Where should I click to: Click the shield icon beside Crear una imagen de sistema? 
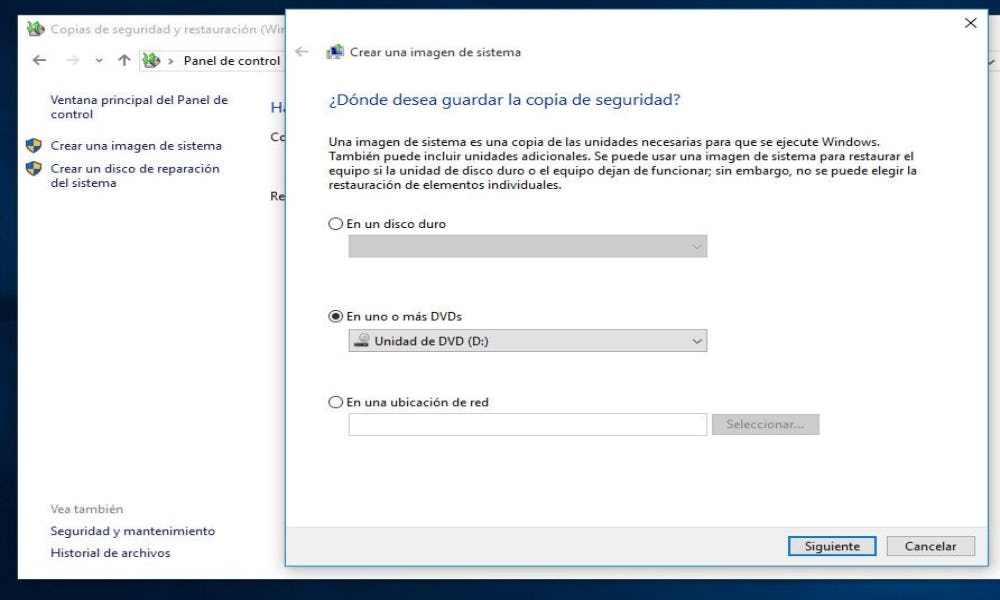click(x=34, y=146)
